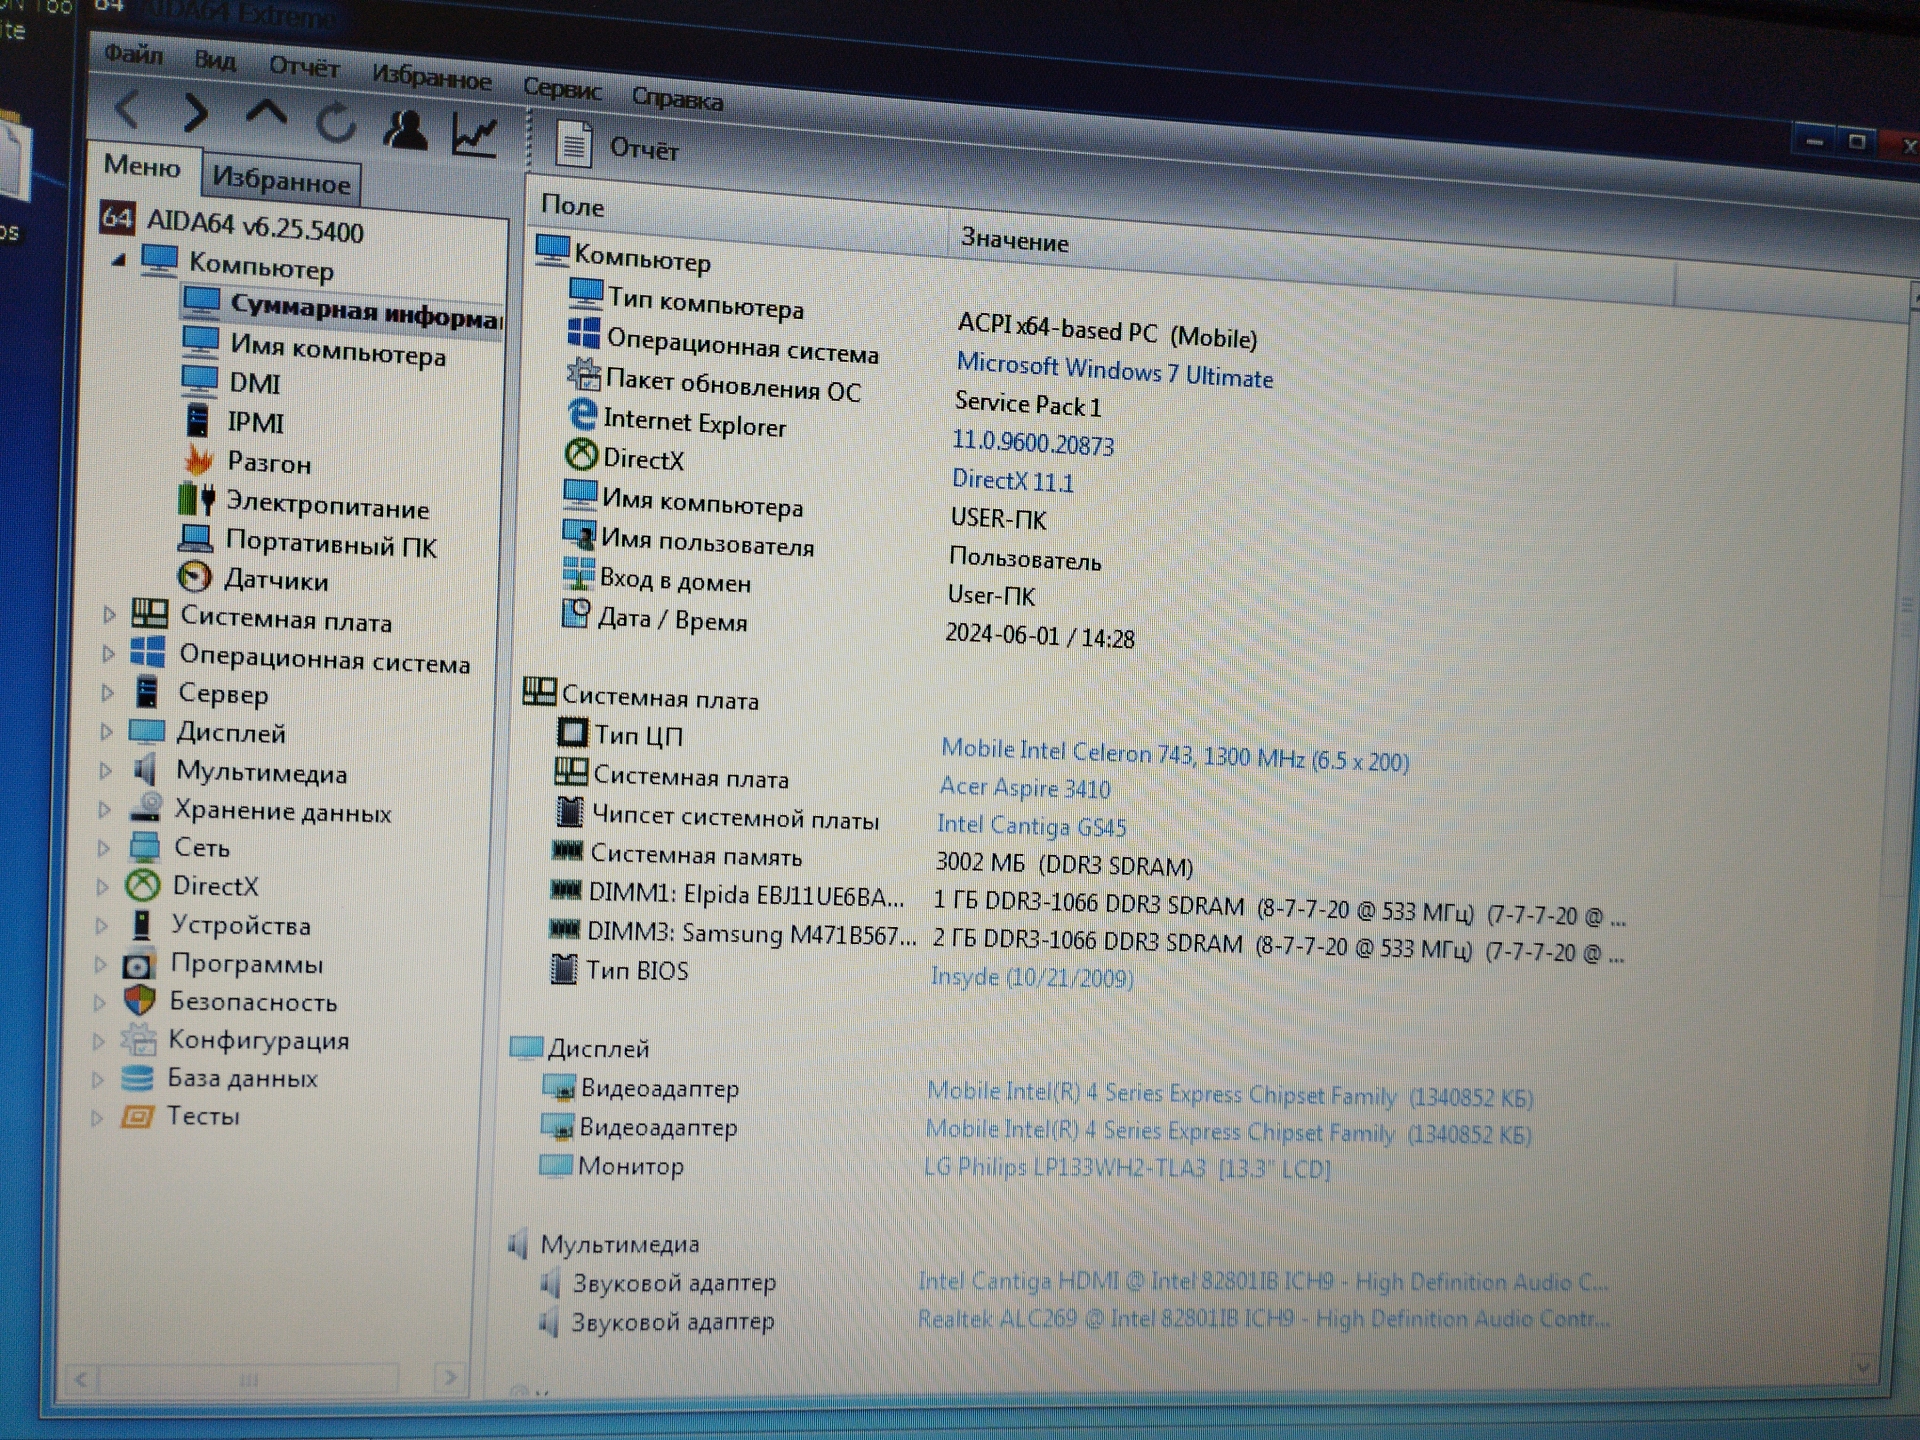Select the Датчики gauge icon
This screenshot has height=1440, width=1920.
194,577
